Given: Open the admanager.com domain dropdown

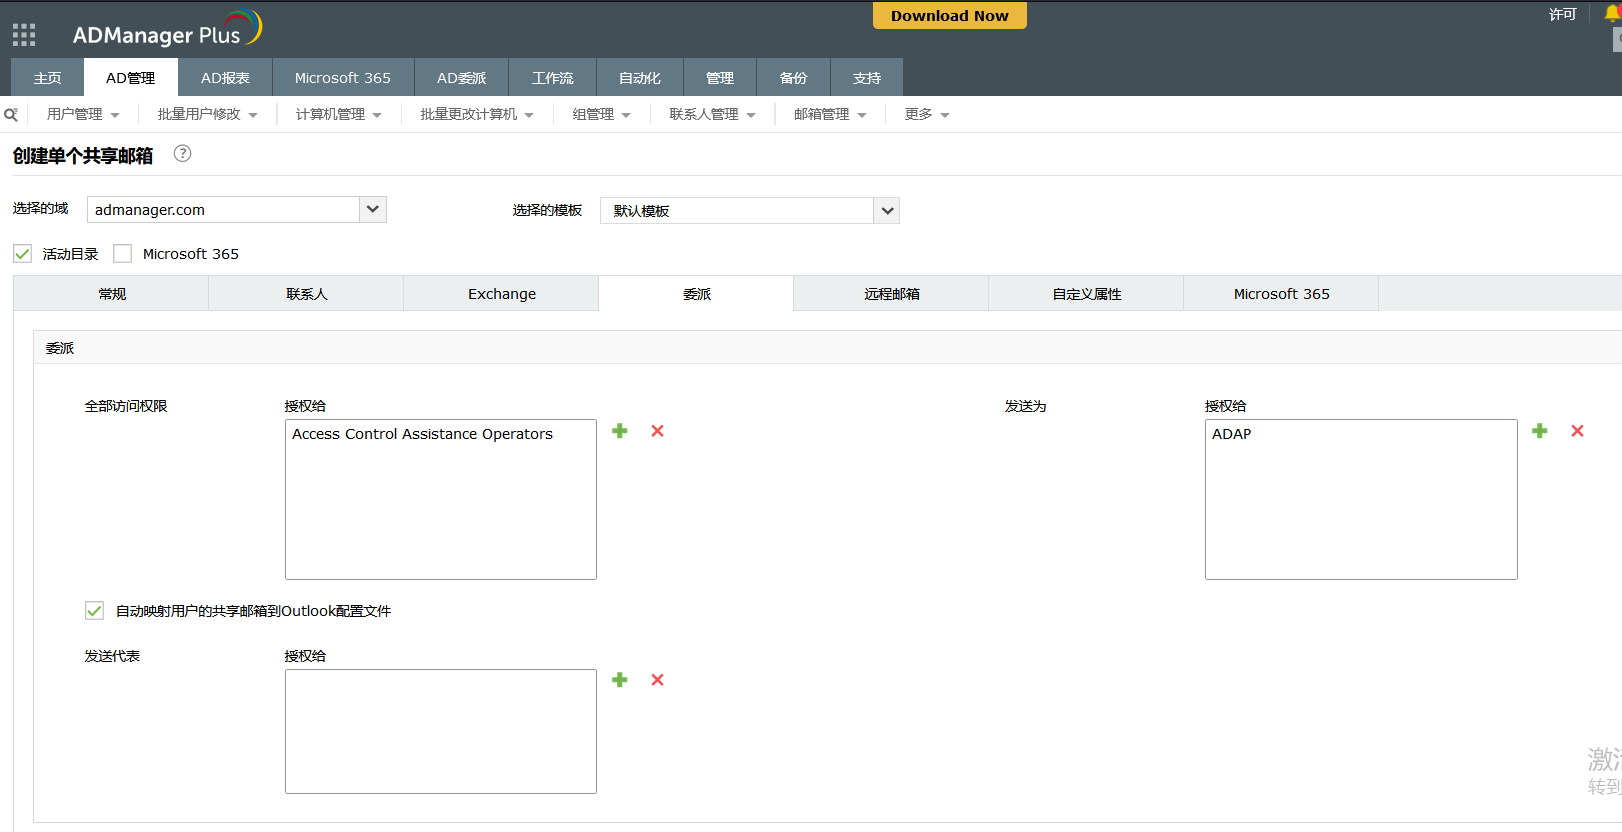Looking at the screenshot, I should point(372,210).
